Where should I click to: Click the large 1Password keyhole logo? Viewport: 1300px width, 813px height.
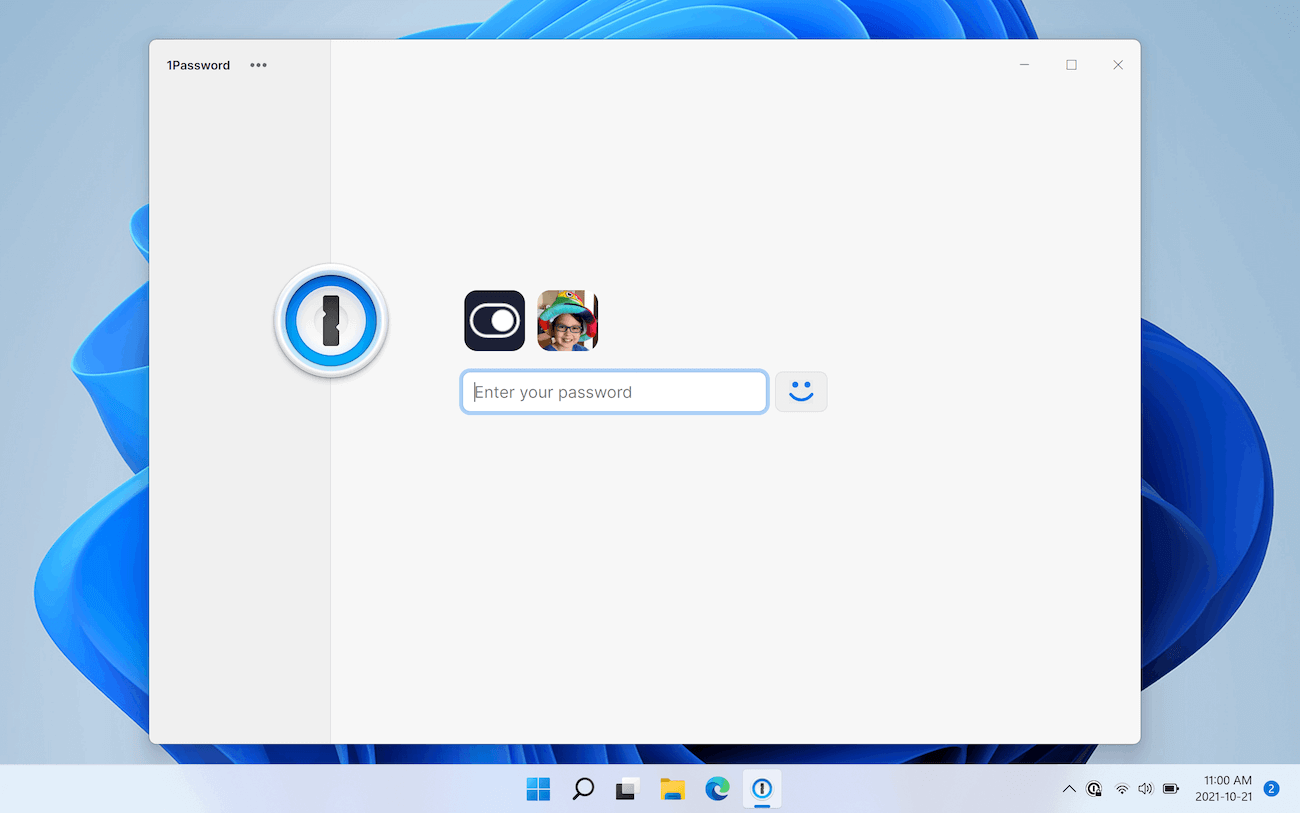tap(330, 320)
